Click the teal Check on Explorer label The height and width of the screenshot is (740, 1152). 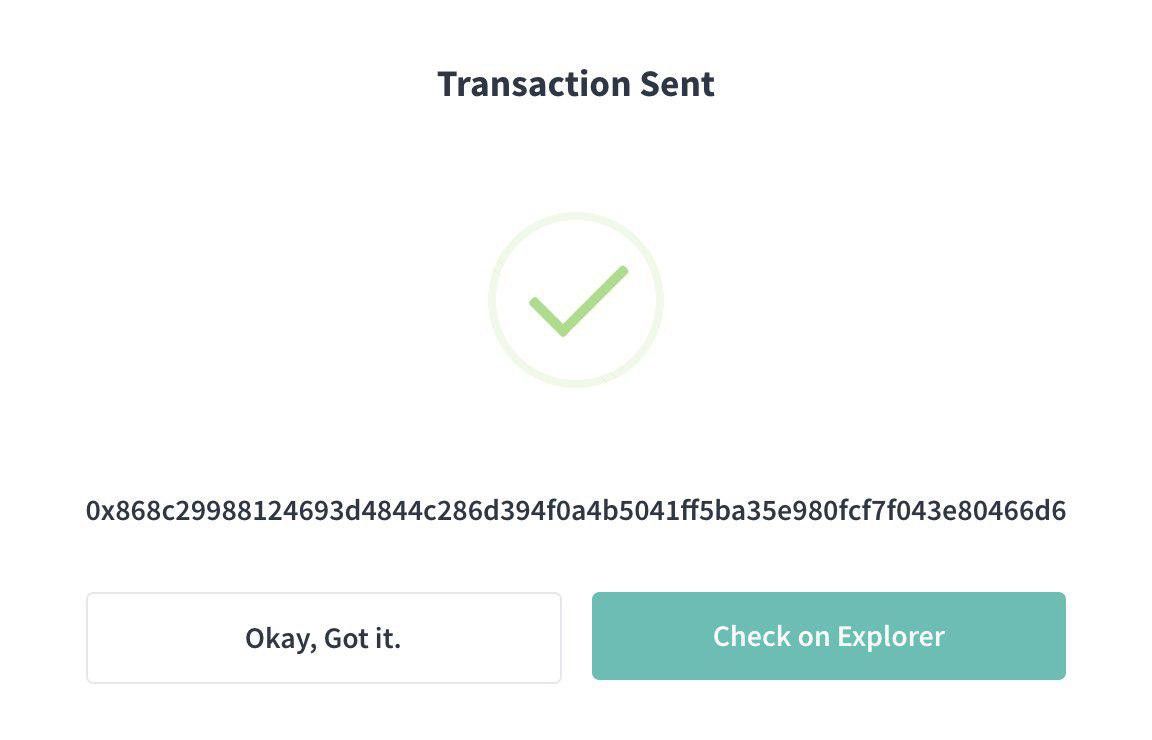tap(828, 636)
